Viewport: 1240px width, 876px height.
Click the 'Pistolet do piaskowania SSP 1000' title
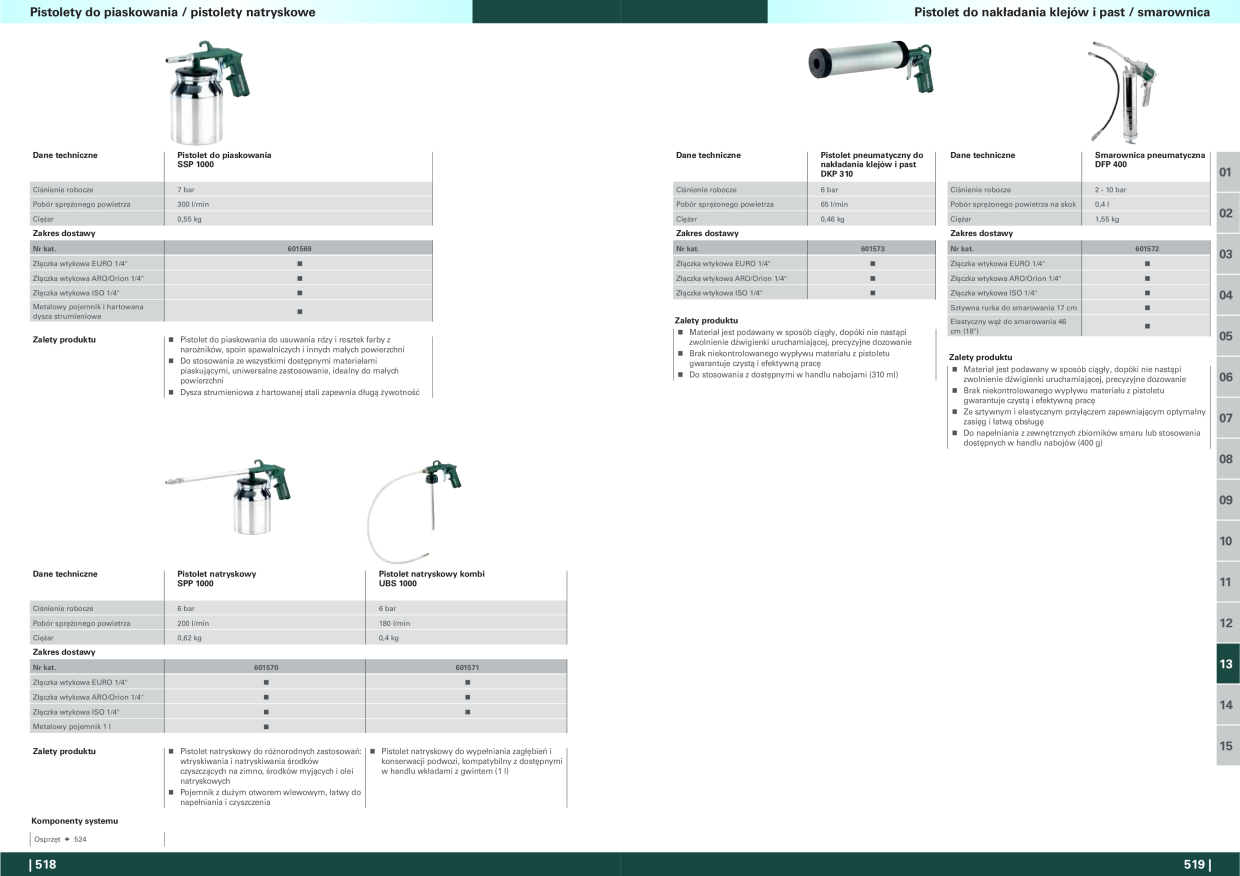(x=224, y=160)
